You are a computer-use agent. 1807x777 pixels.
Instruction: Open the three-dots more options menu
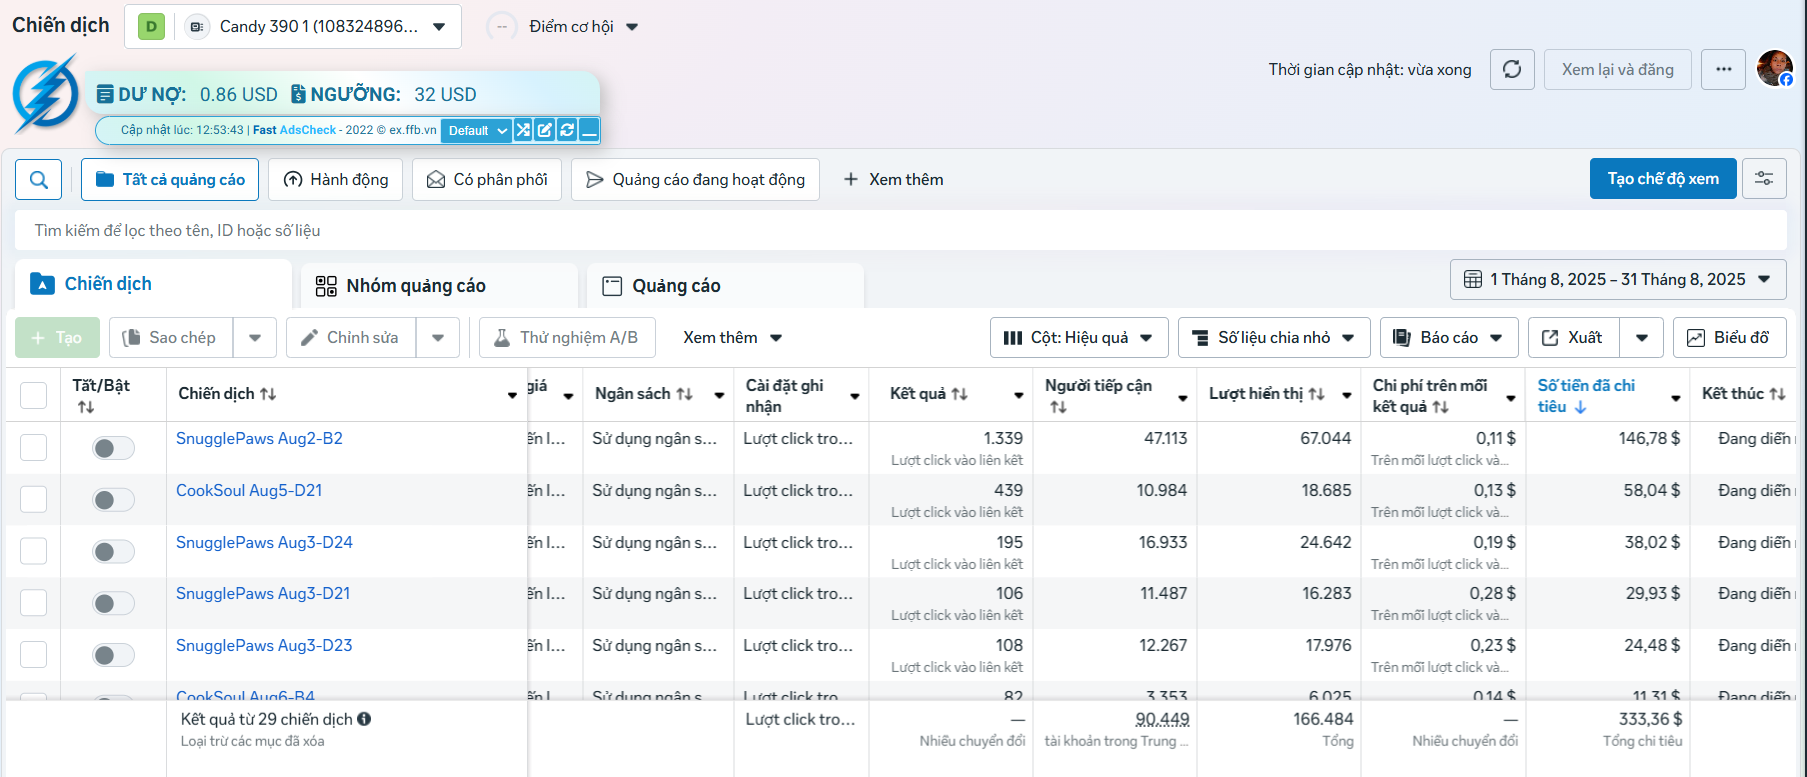point(1724,69)
